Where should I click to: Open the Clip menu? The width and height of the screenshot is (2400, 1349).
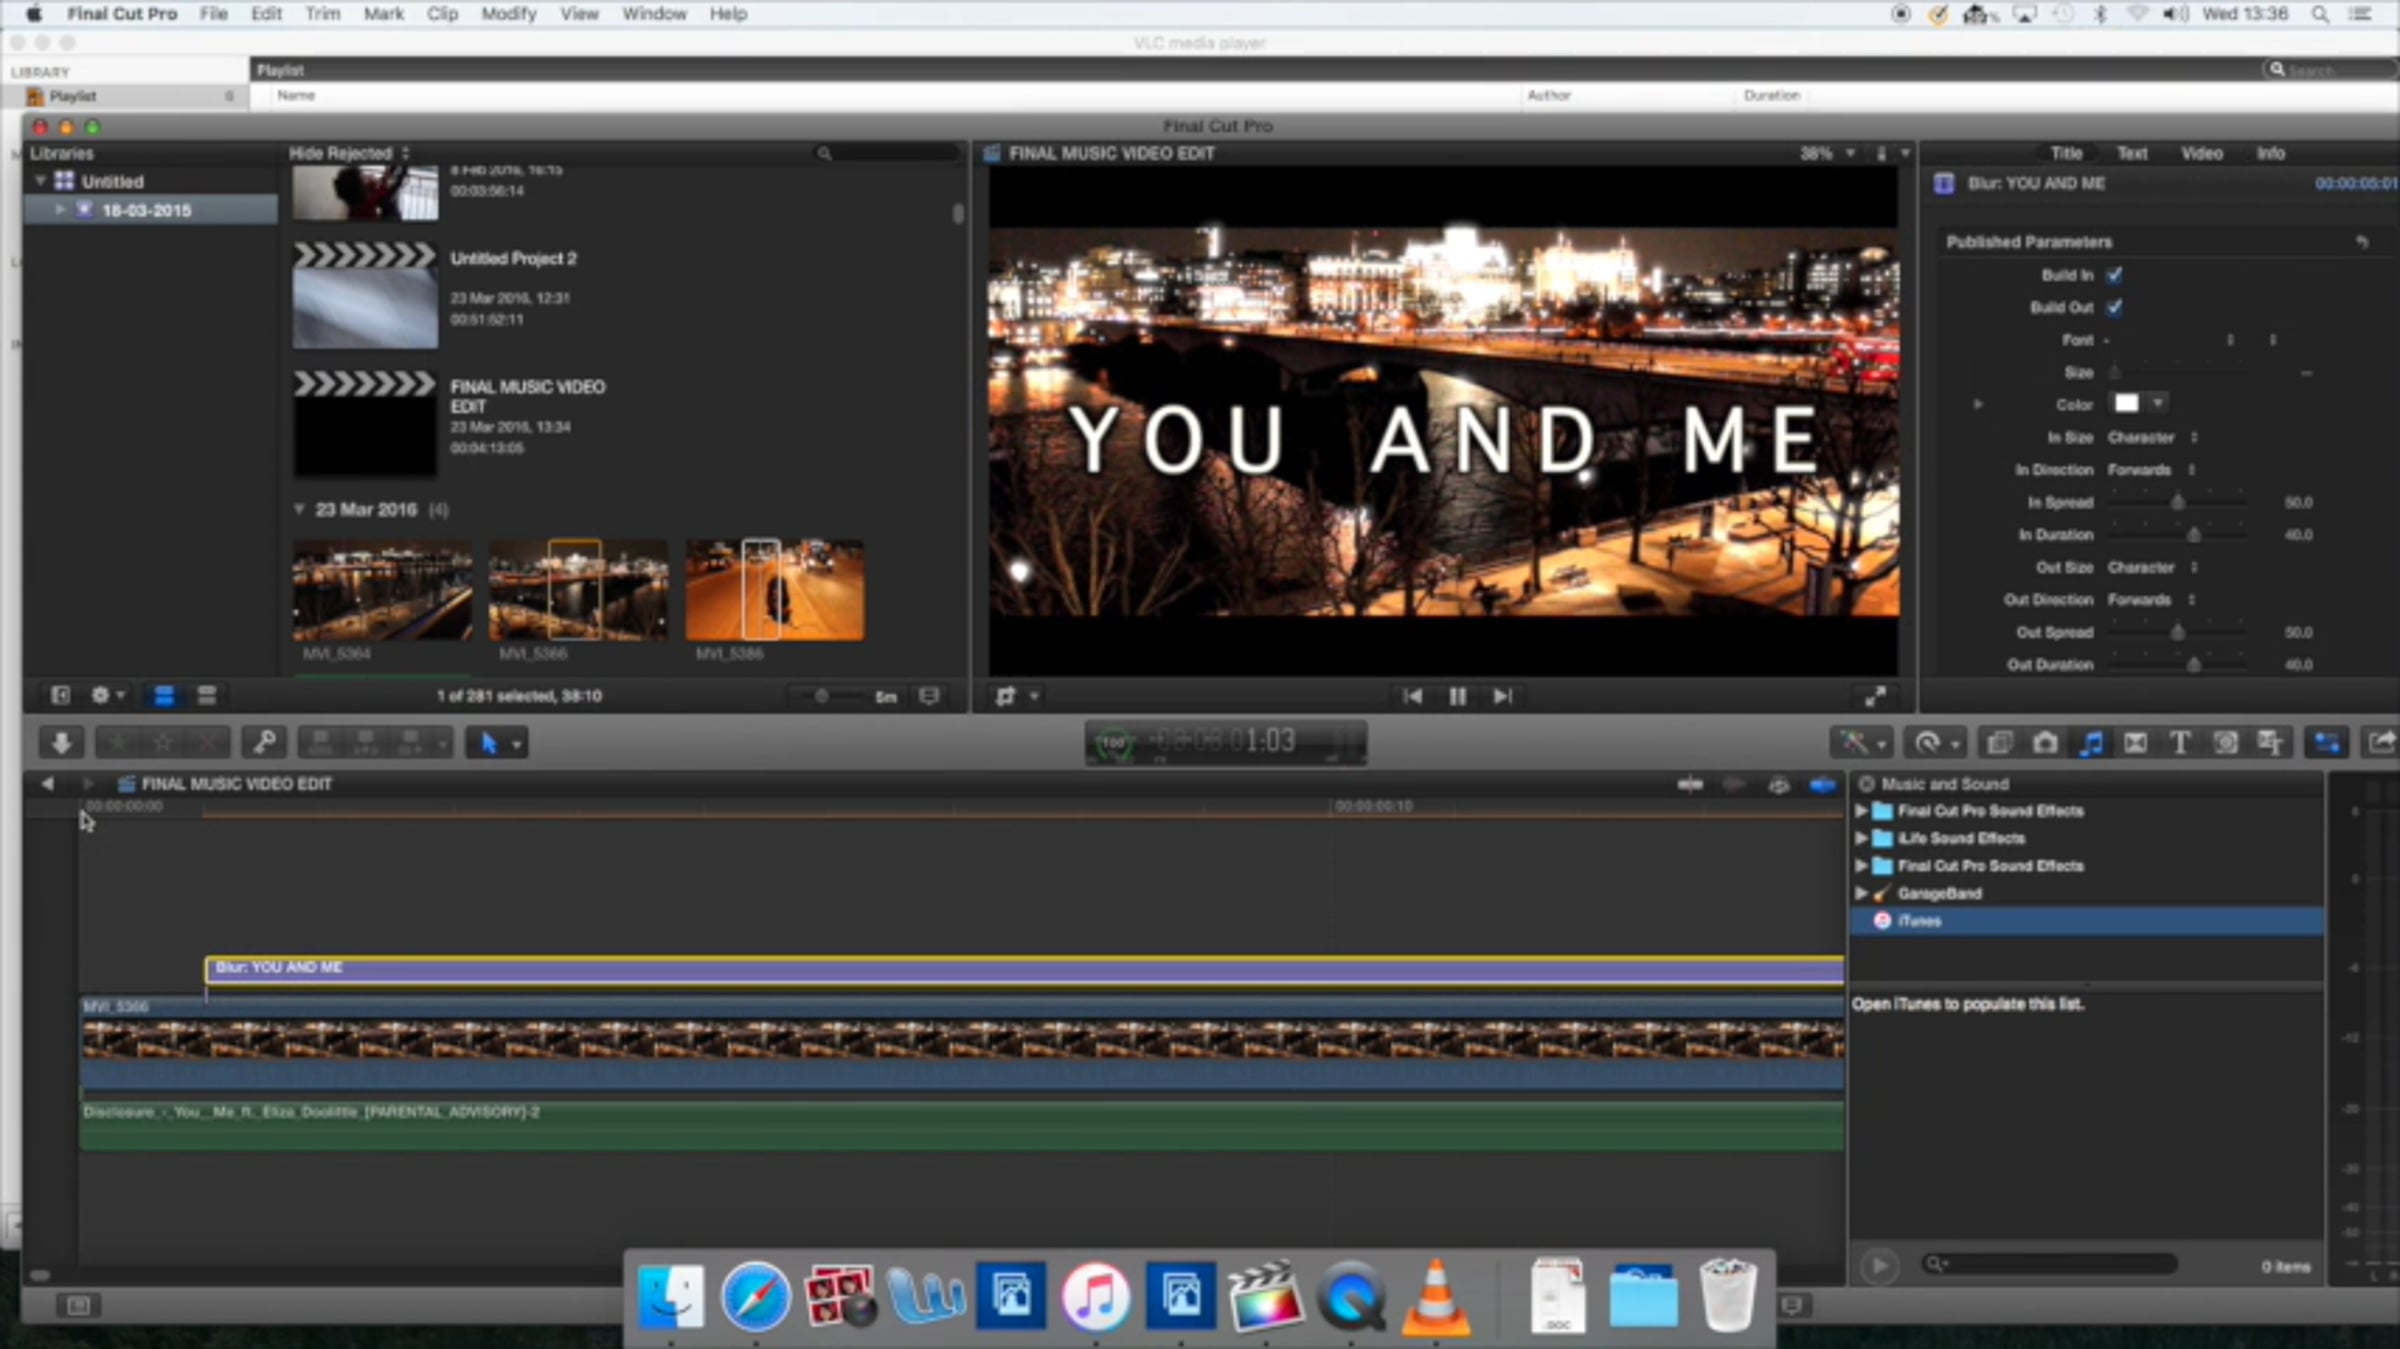(x=442, y=14)
